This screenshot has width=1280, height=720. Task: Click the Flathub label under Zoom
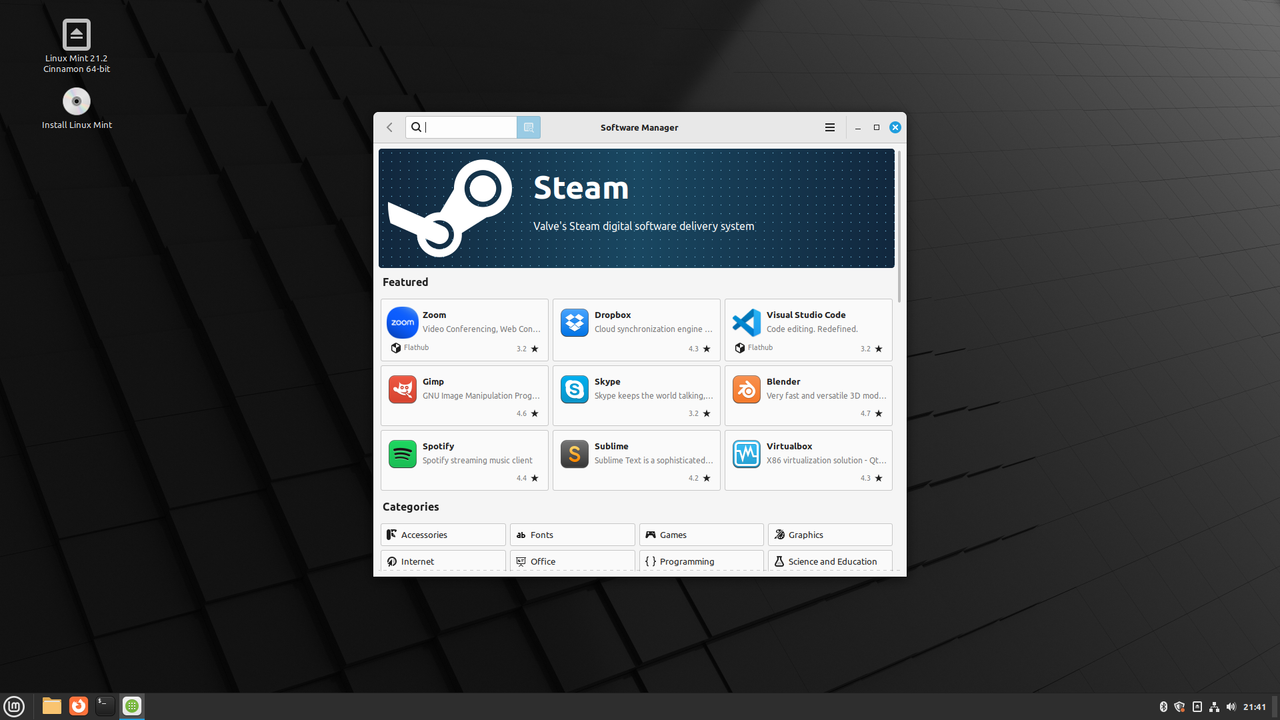click(x=416, y=348)
